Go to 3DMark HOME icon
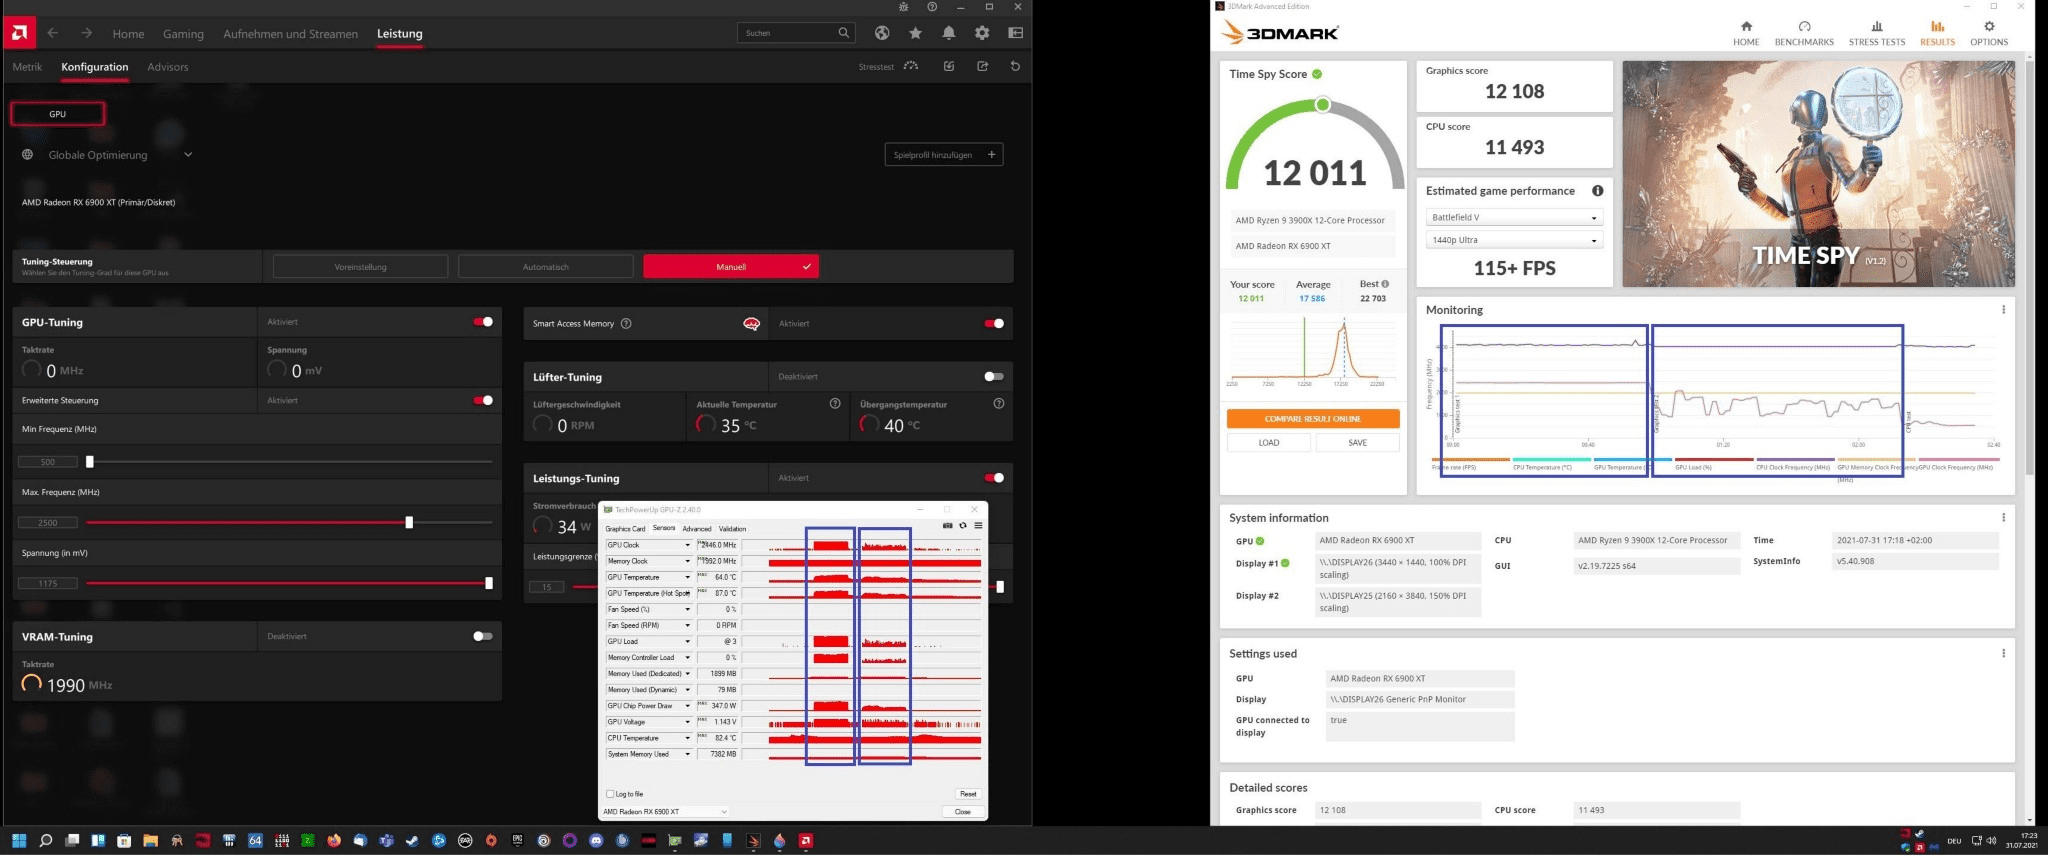2048x856 pixels. (x=1746, y=27)
